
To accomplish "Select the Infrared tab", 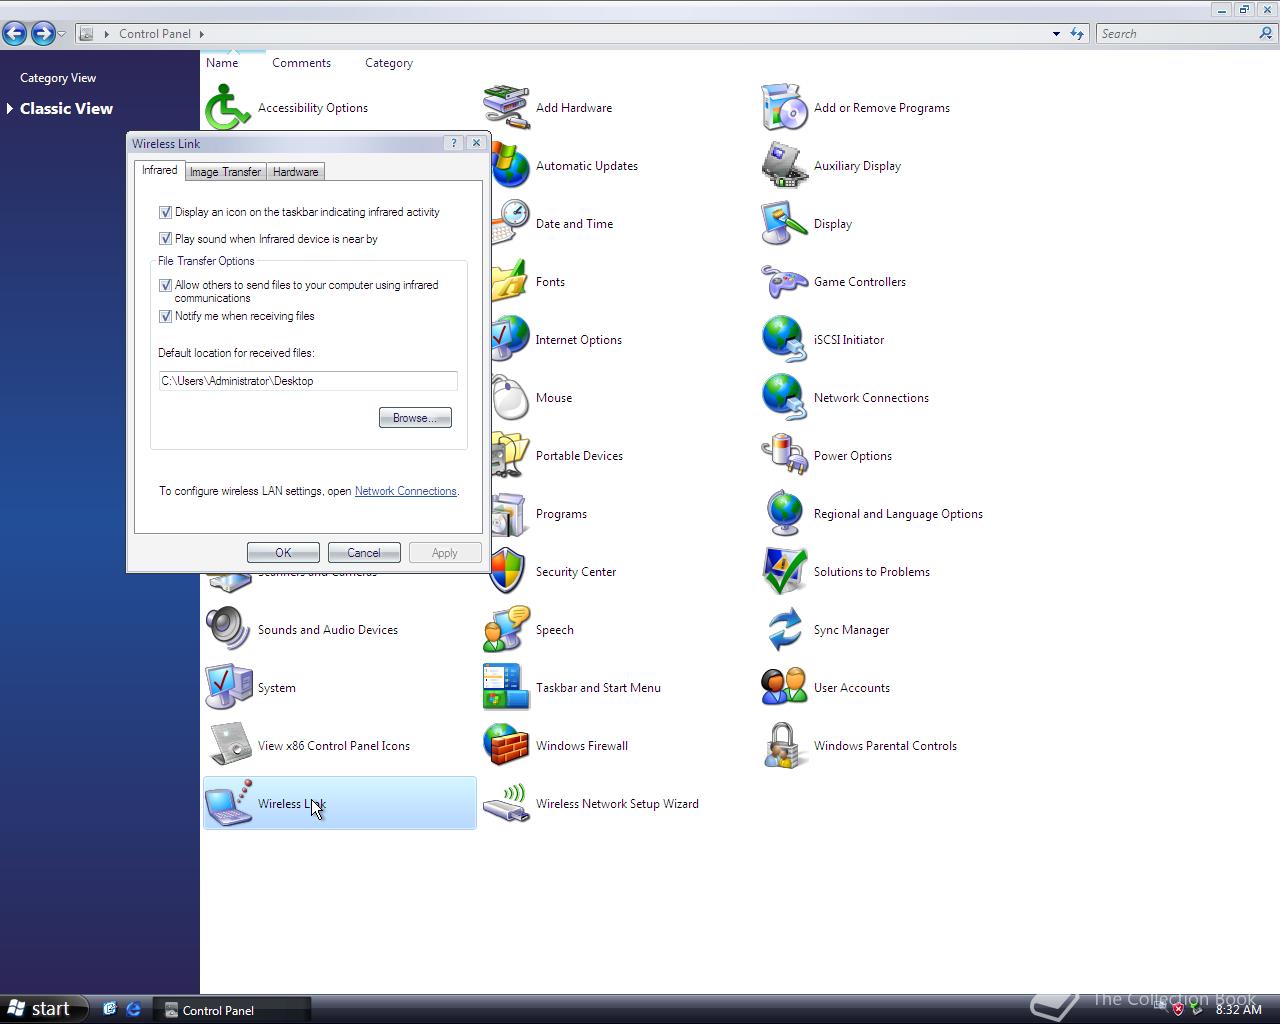I will (160, 170).
